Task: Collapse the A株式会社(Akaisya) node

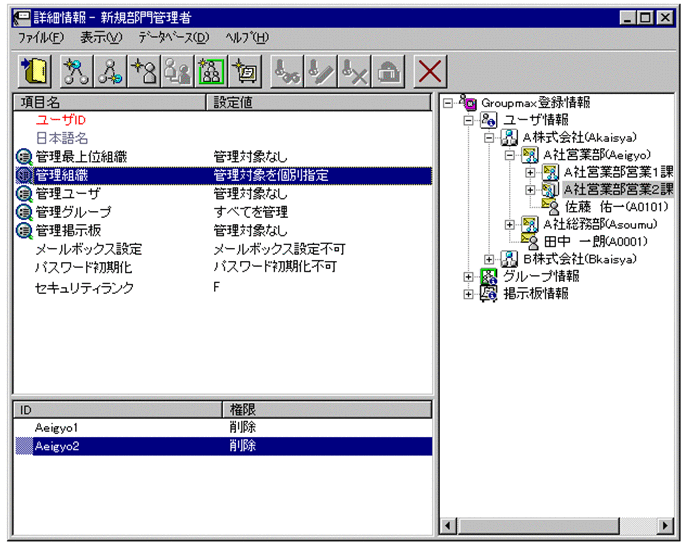Action: [x=489, y=138]
